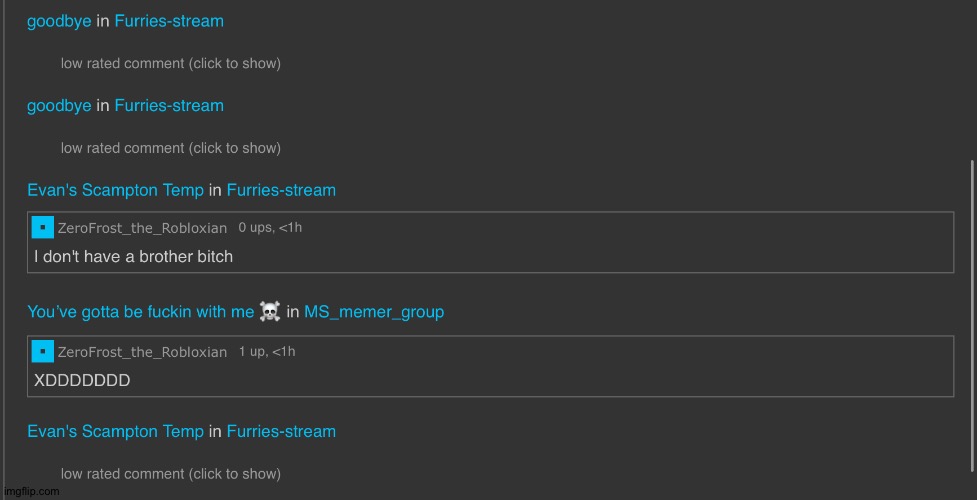
Task: Click ZeroFrost's avatar on the brother comment
Action: point(43,228)
